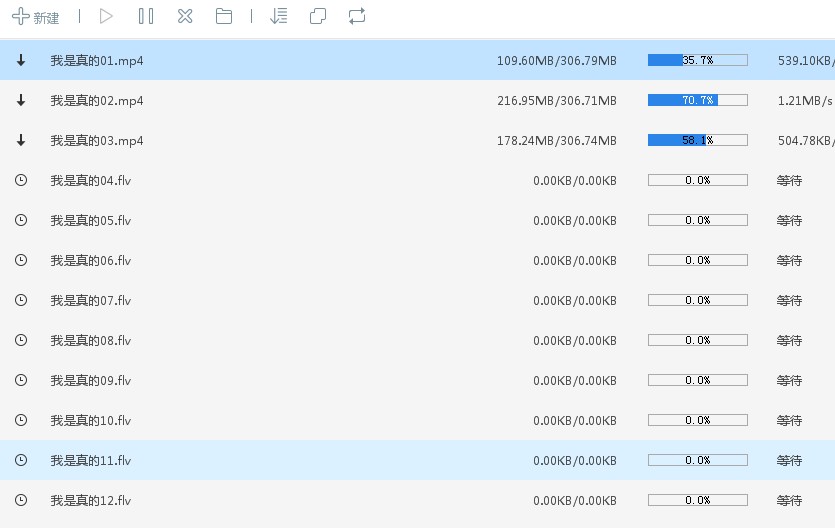Select file name 我是真的02.mp4

pos(97,101)
